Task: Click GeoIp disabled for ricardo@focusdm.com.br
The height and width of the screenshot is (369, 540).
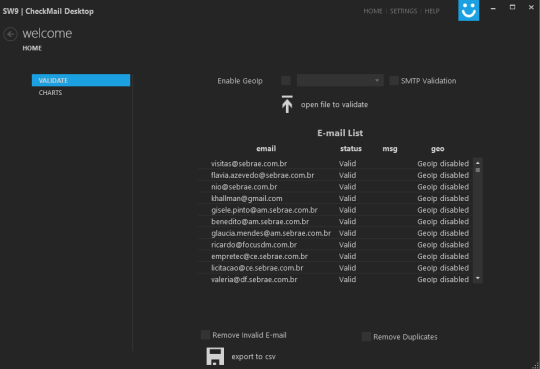Action: pos(443,245)
